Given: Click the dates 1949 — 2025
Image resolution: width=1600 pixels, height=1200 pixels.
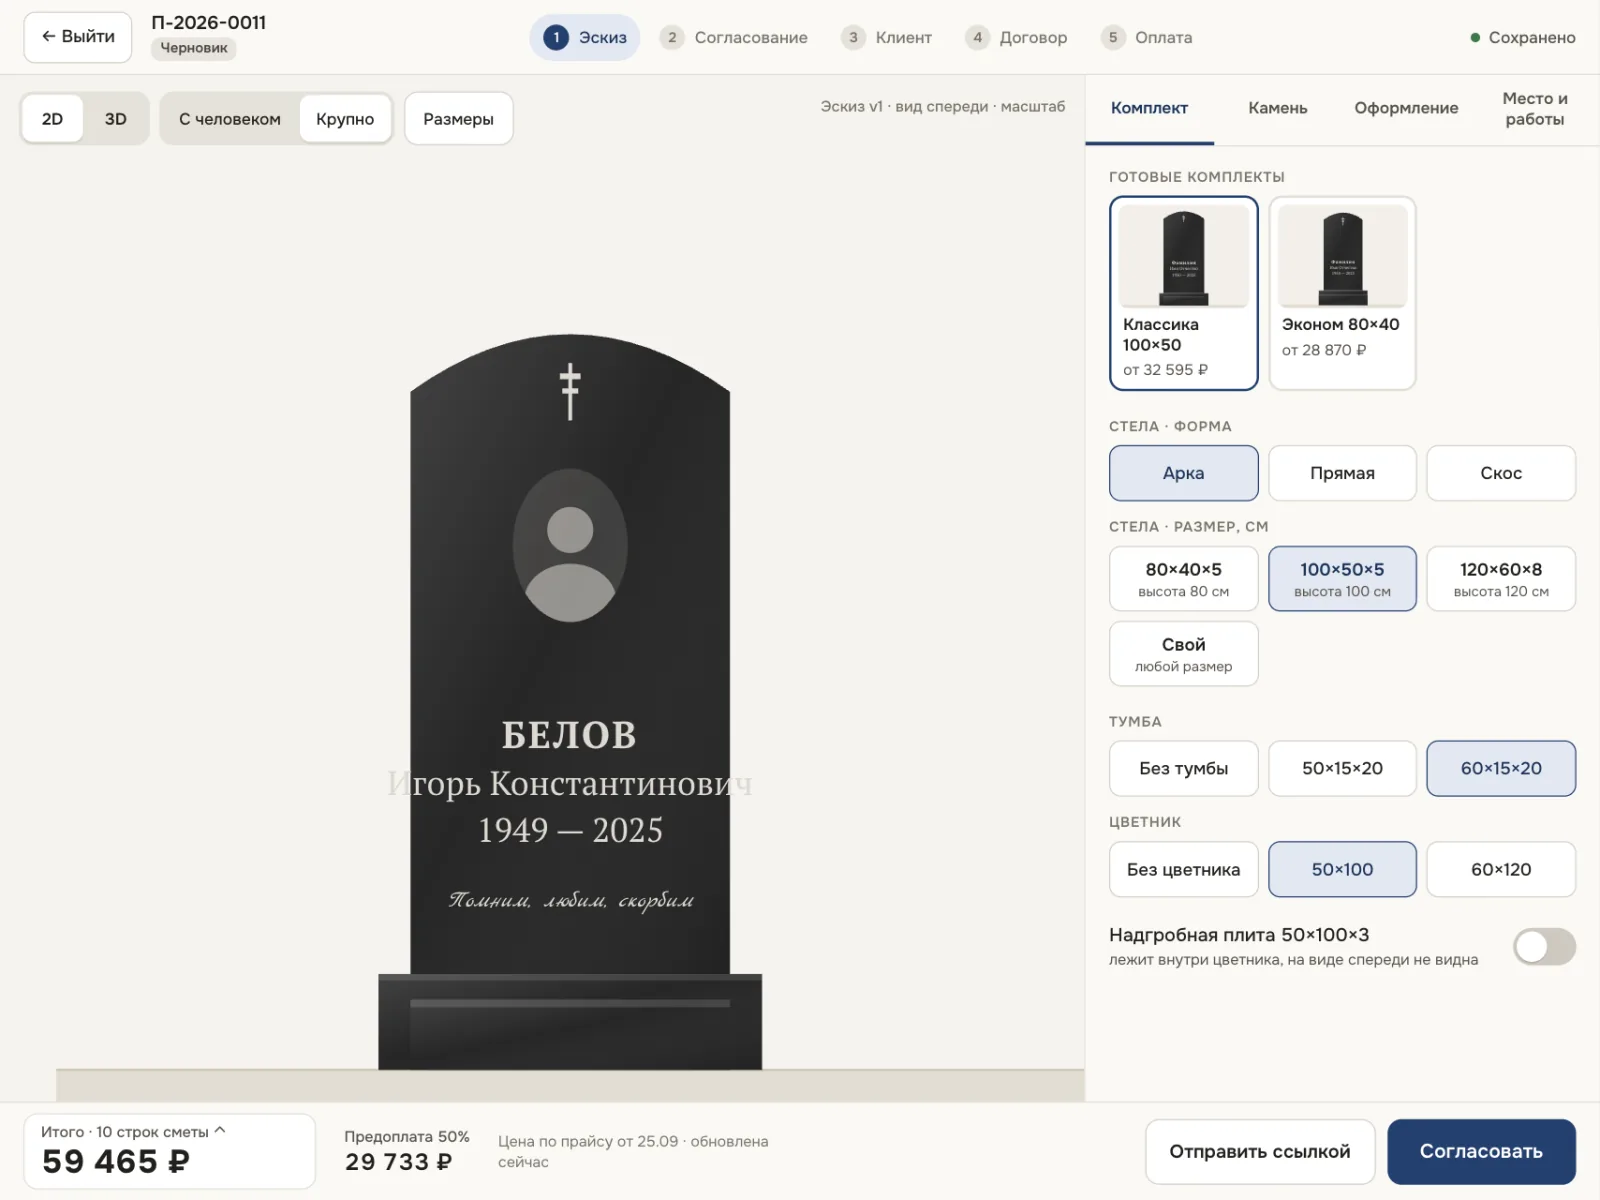Looking at the screenshot, I should coord(570,830).
